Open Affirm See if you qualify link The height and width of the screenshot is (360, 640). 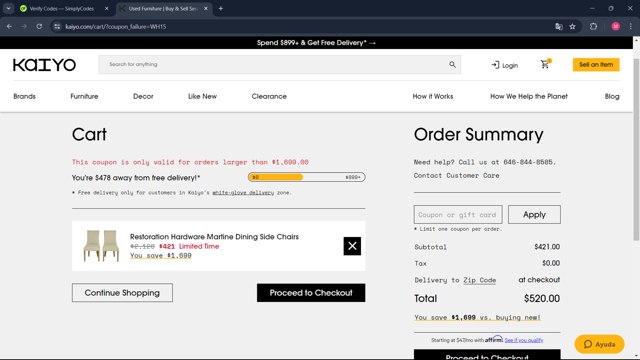(x=524, y=340)
